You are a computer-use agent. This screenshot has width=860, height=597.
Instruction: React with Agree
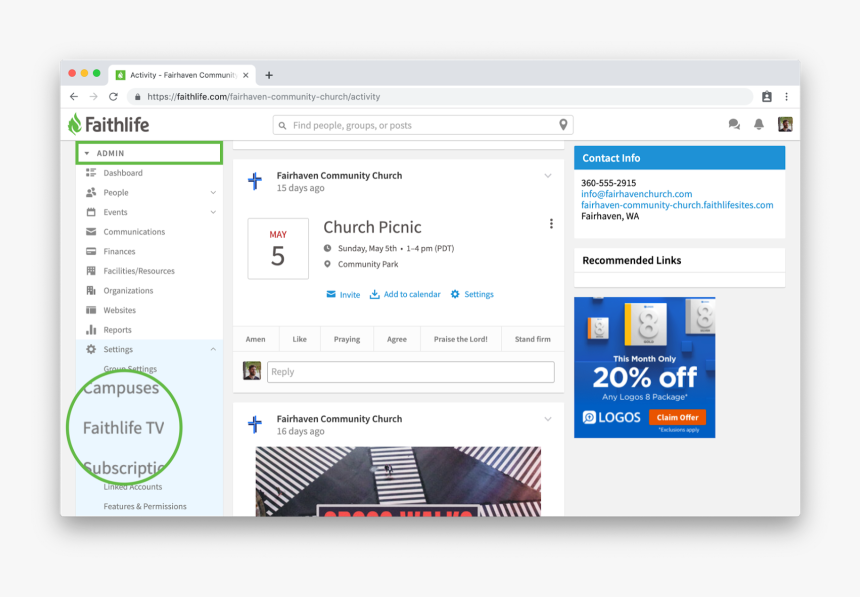[x=397, y=339]
